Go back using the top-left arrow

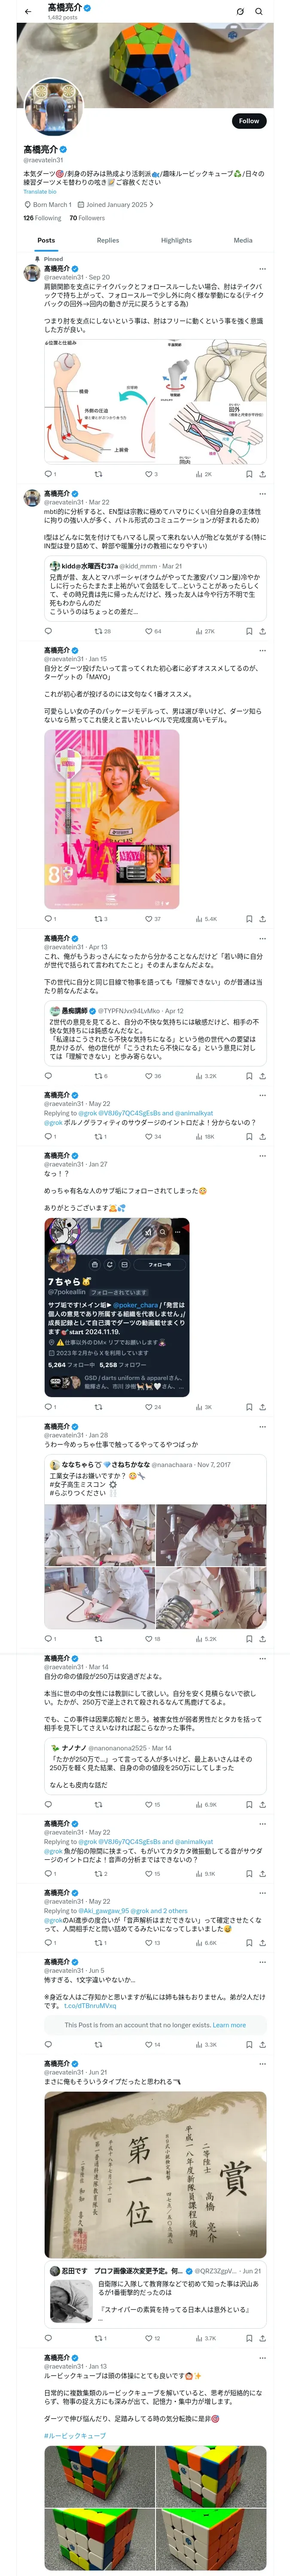pos(28,11)
